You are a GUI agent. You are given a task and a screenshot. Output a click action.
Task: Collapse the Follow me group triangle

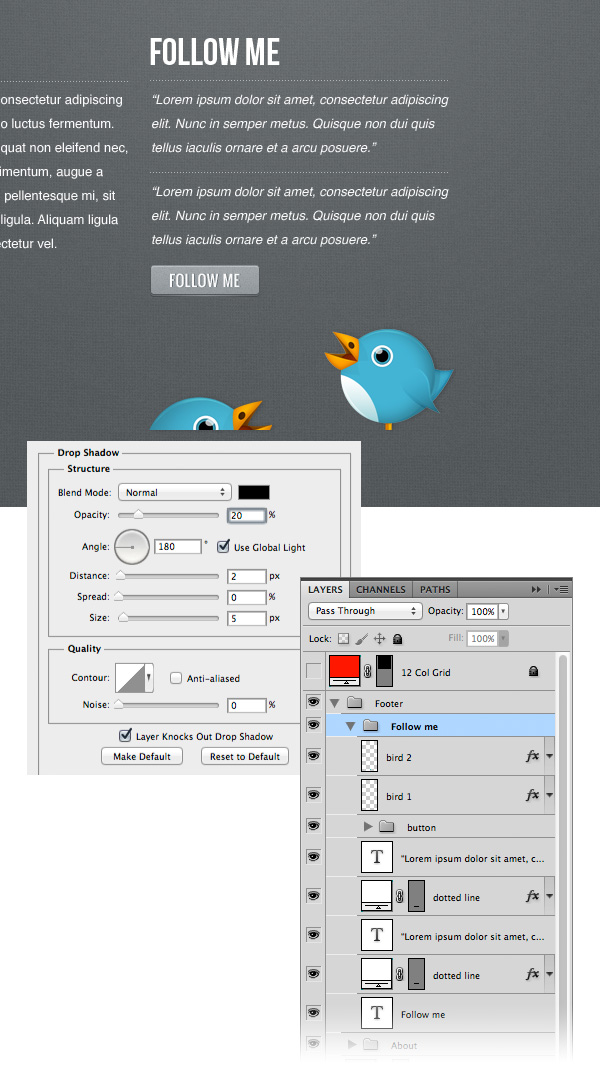[x=351, y=727]
